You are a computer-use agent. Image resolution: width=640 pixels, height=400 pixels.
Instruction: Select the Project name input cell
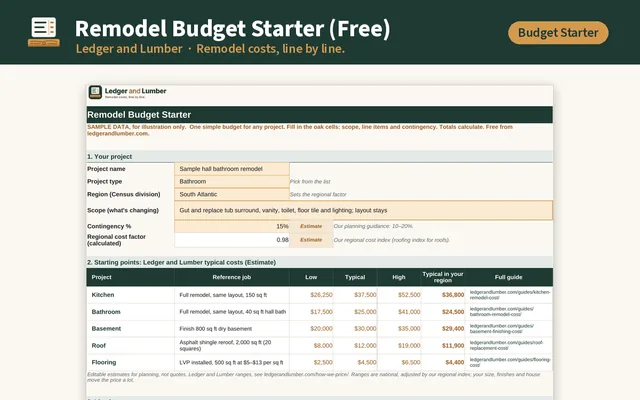click(x=232, y=169)
